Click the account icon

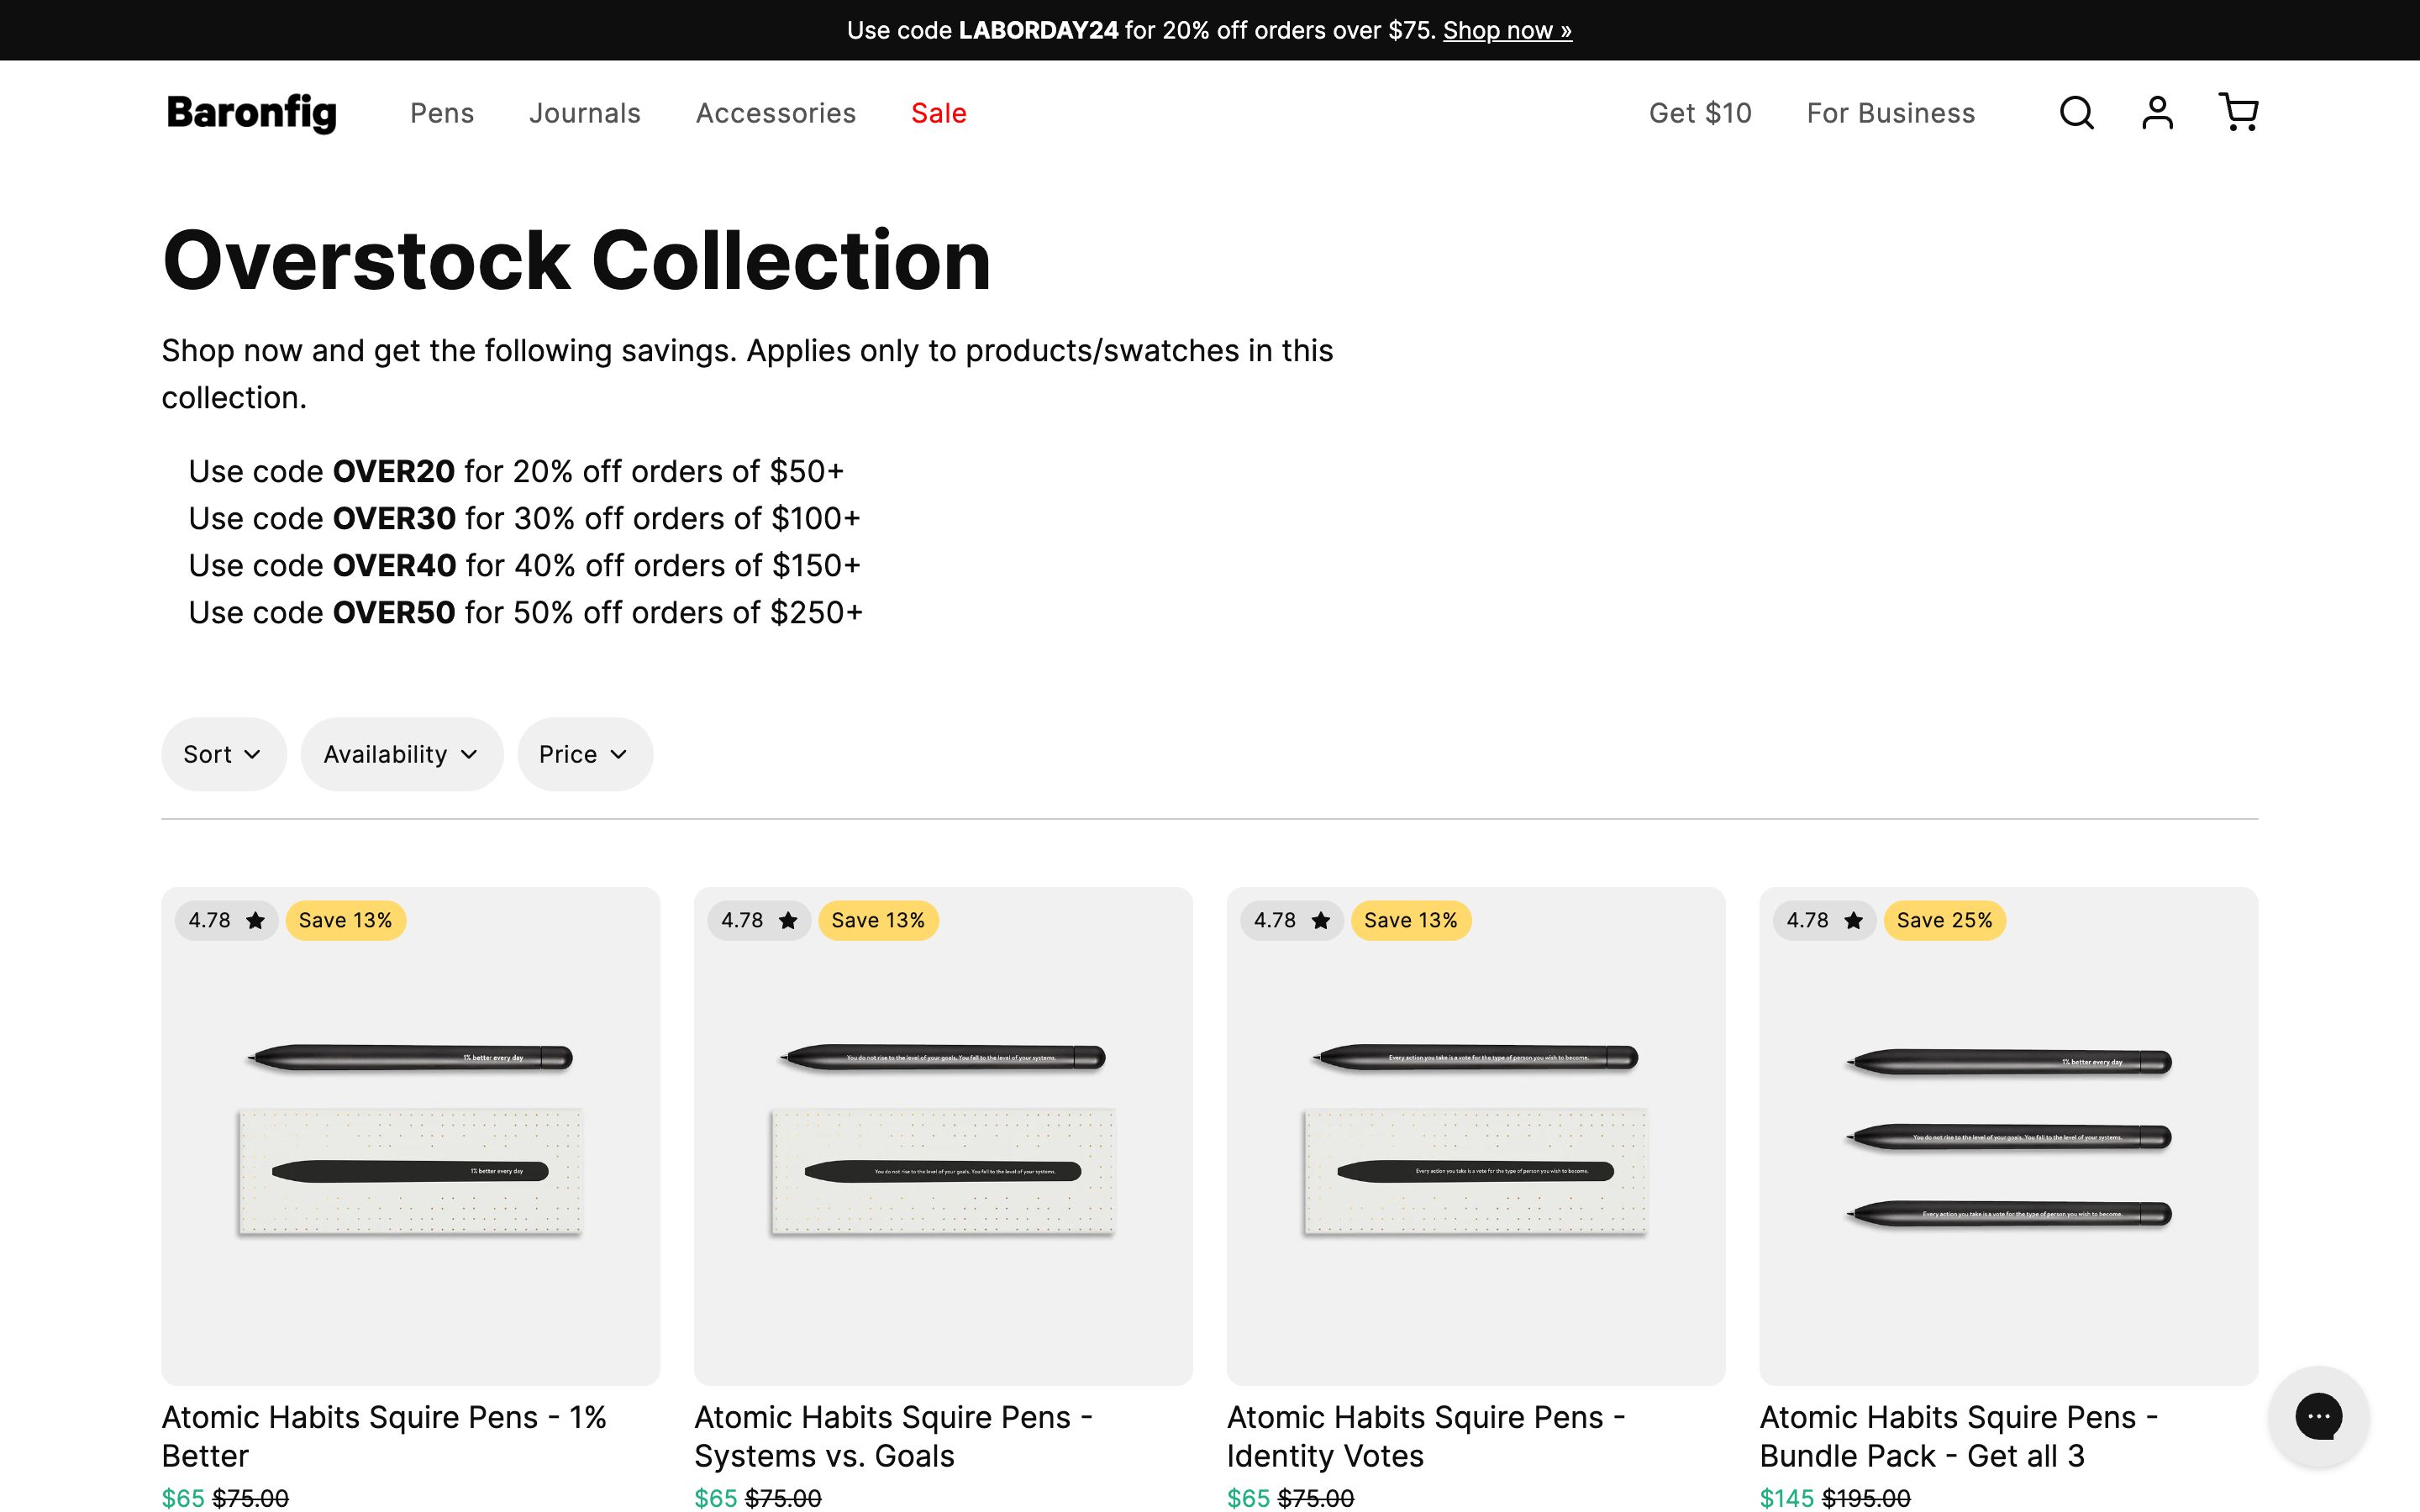point(2157,113)
